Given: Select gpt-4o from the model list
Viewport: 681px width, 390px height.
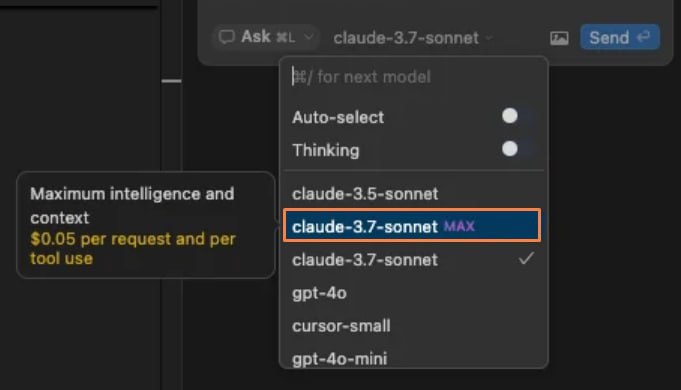Looking at the screenshot, I should [412, 293].
